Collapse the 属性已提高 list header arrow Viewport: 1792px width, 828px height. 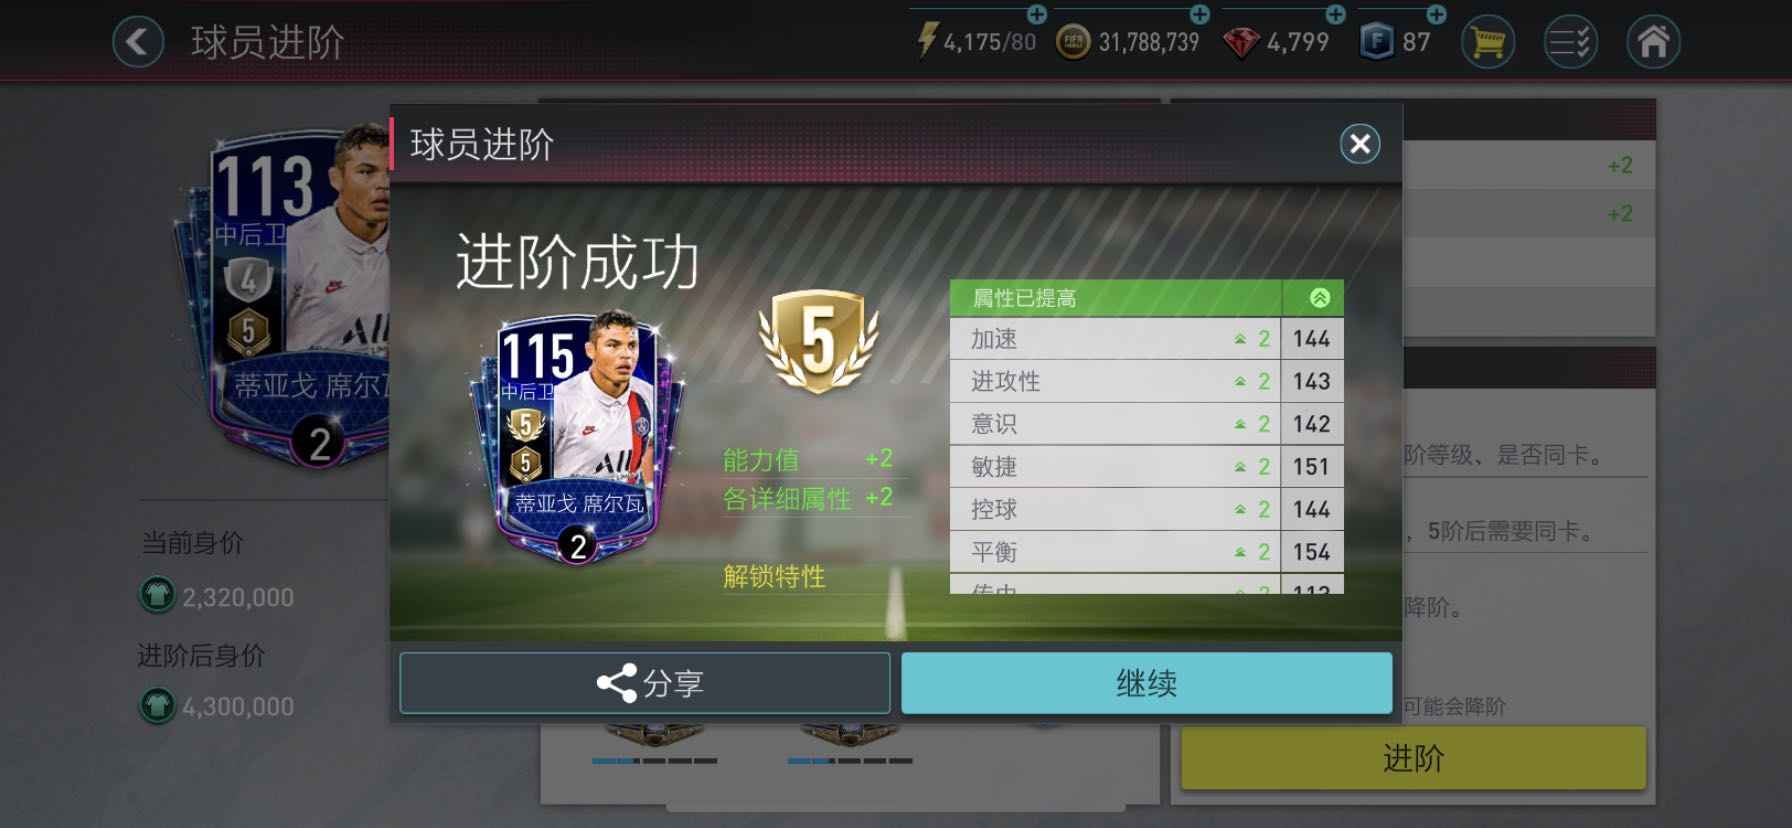pyautogui.click(x=1320, y=298)
